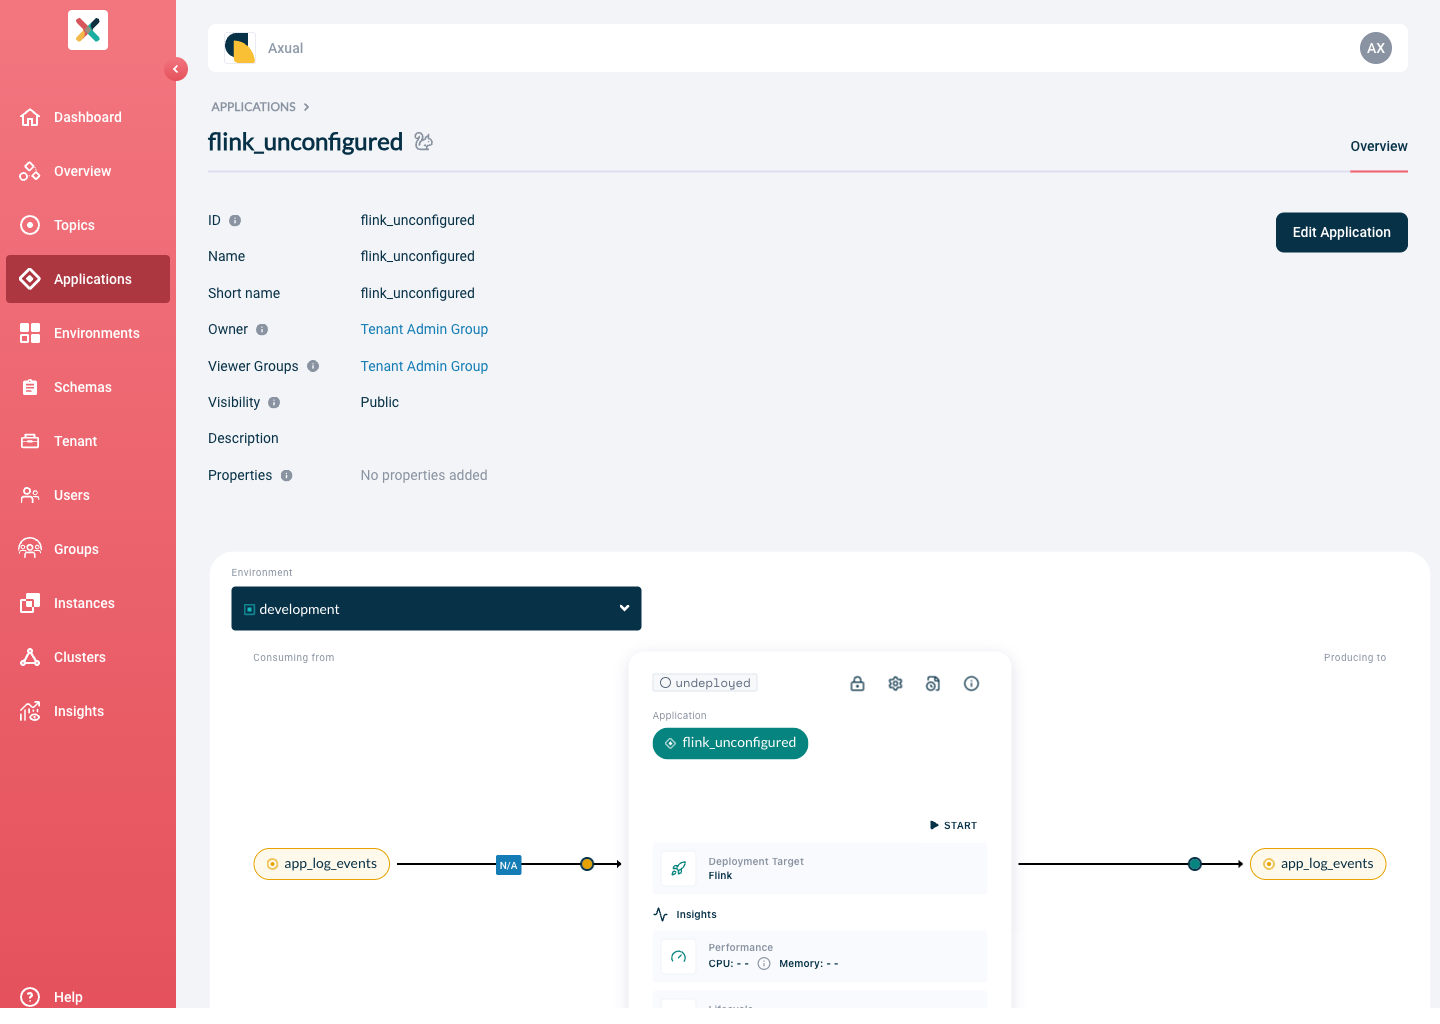1440x1024 pixels.
Task: Click the info icon next to Viewer Groups
Action: click(x=313, y=366)
